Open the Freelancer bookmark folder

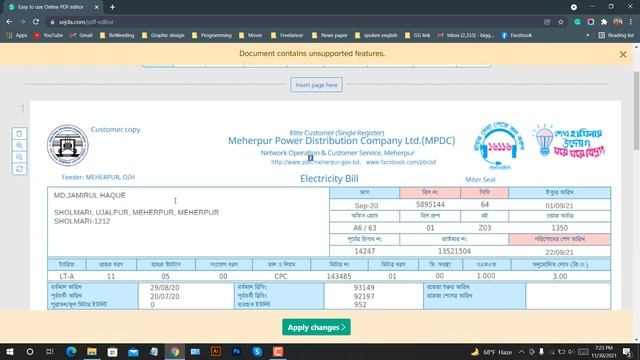tap(287, 36)
